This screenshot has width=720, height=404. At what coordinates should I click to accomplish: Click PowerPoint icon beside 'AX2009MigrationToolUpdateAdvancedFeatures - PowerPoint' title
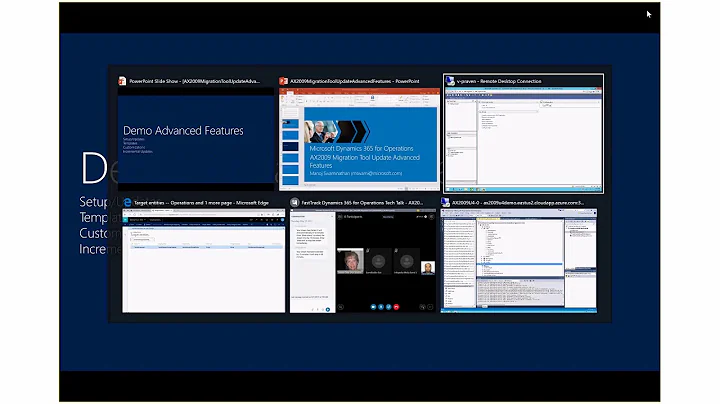click(x=283, y=81)
